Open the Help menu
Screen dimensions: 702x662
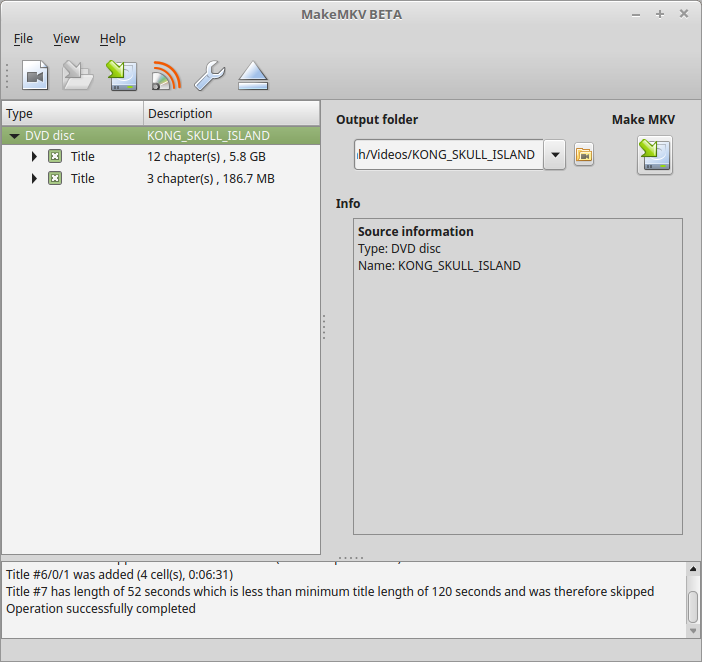click(x=112, y=39)
